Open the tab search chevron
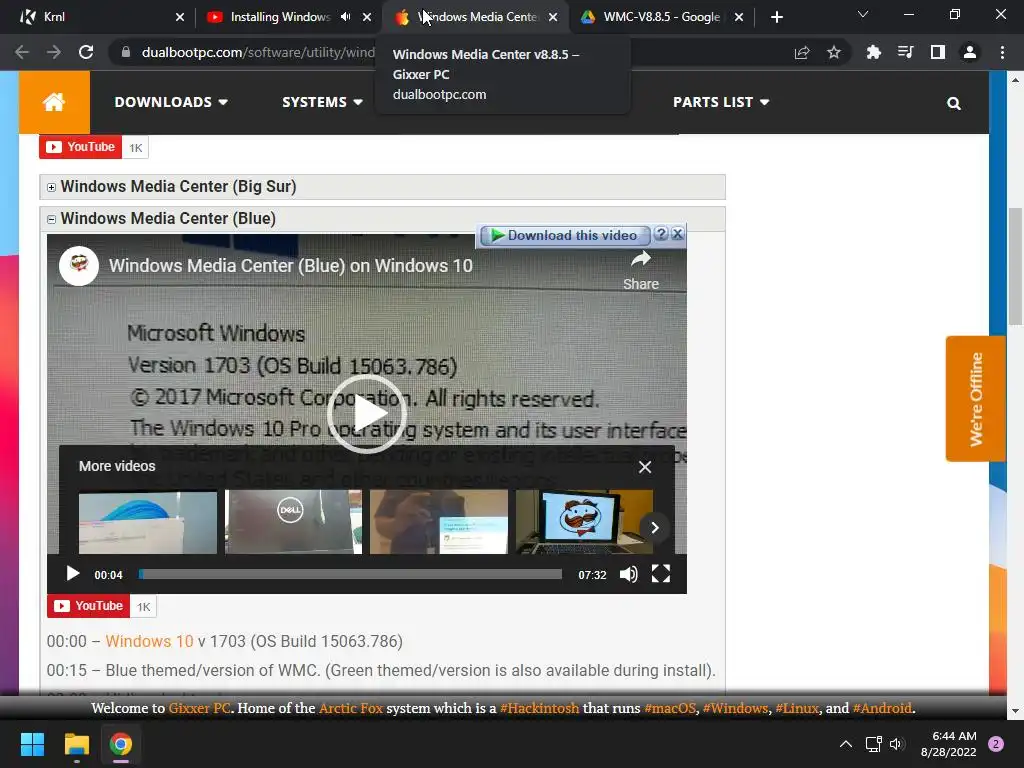 point(863,14)
